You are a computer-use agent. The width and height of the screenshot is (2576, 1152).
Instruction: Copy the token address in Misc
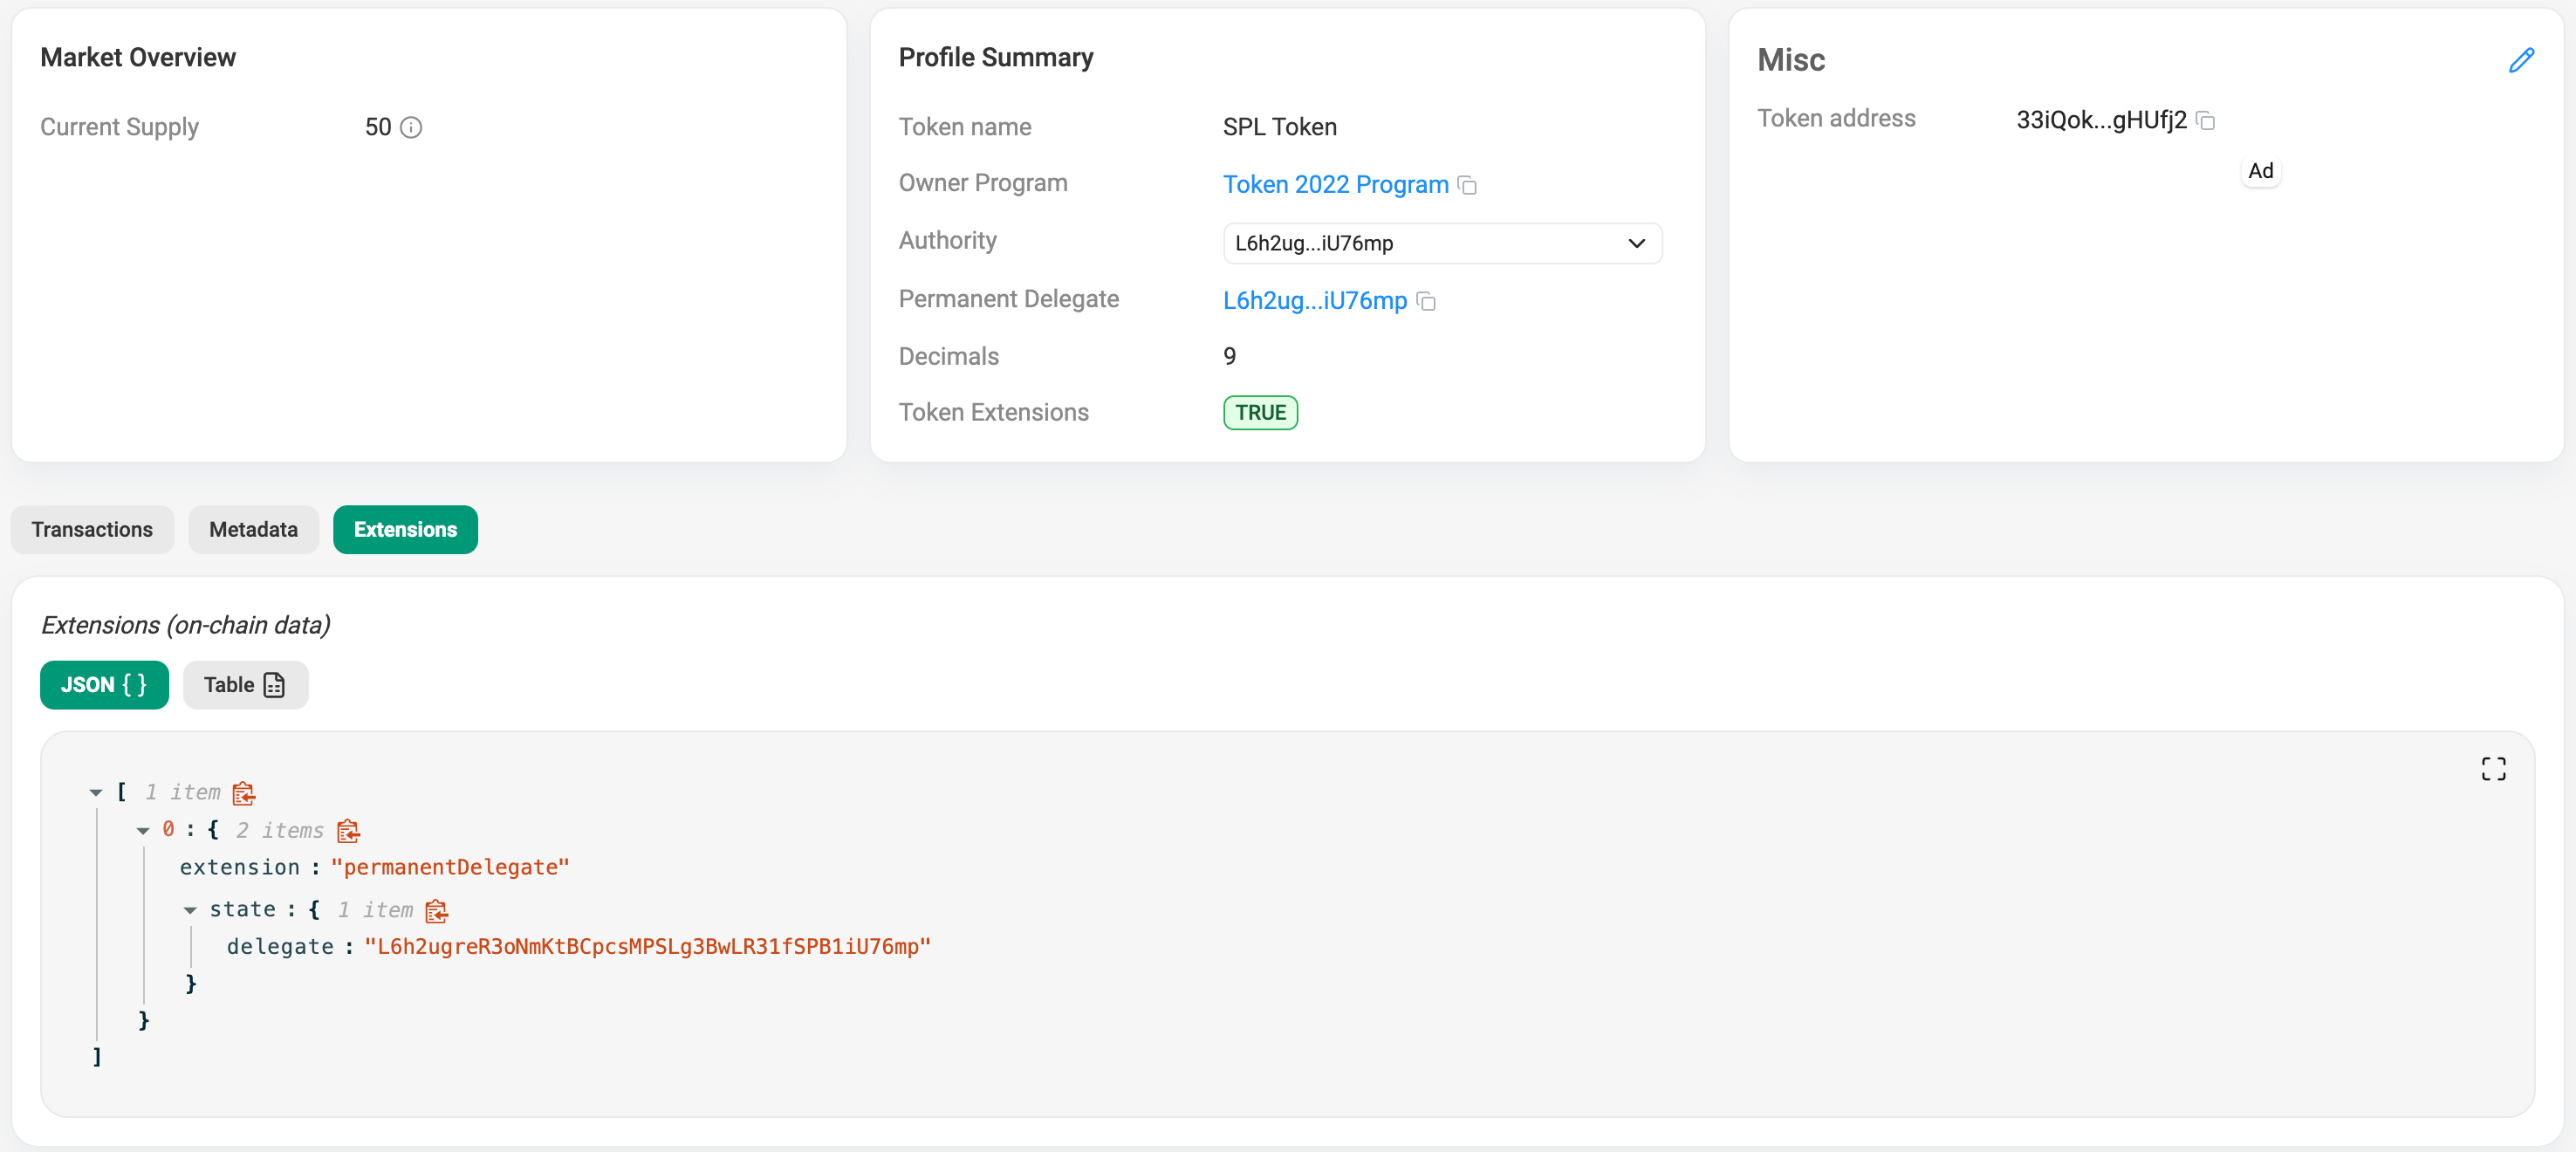2205,121
